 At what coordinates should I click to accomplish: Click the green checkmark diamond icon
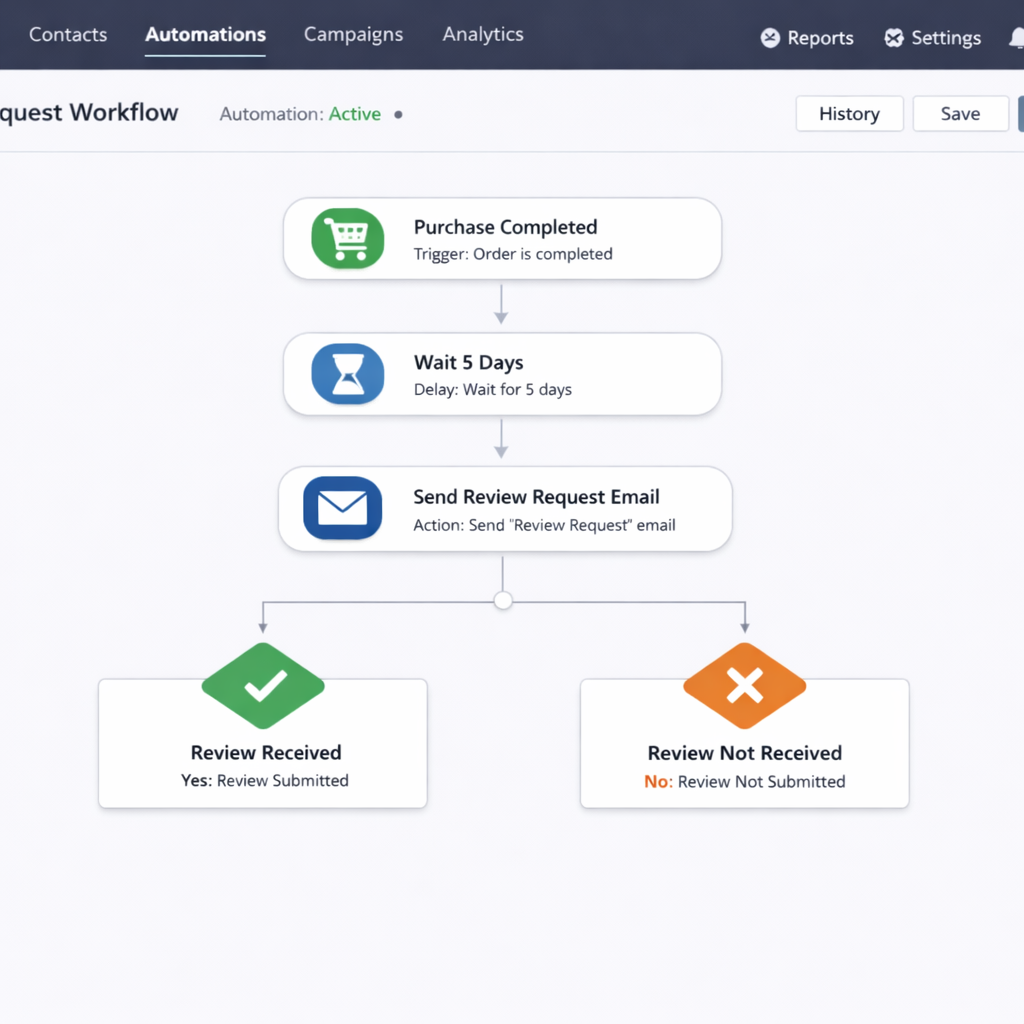click(263, 686)
